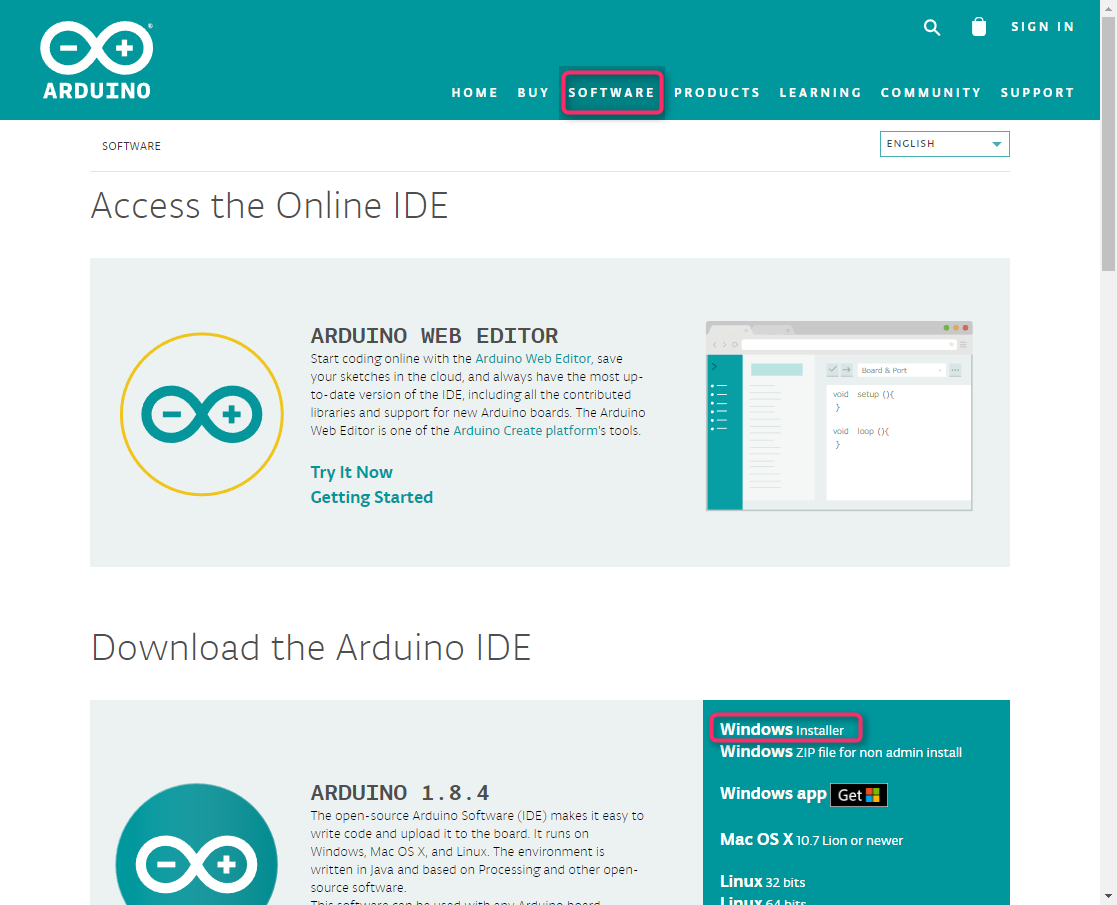Click the page vertical scrollbar thumb
The image size is (1117, 905).
1108,143
